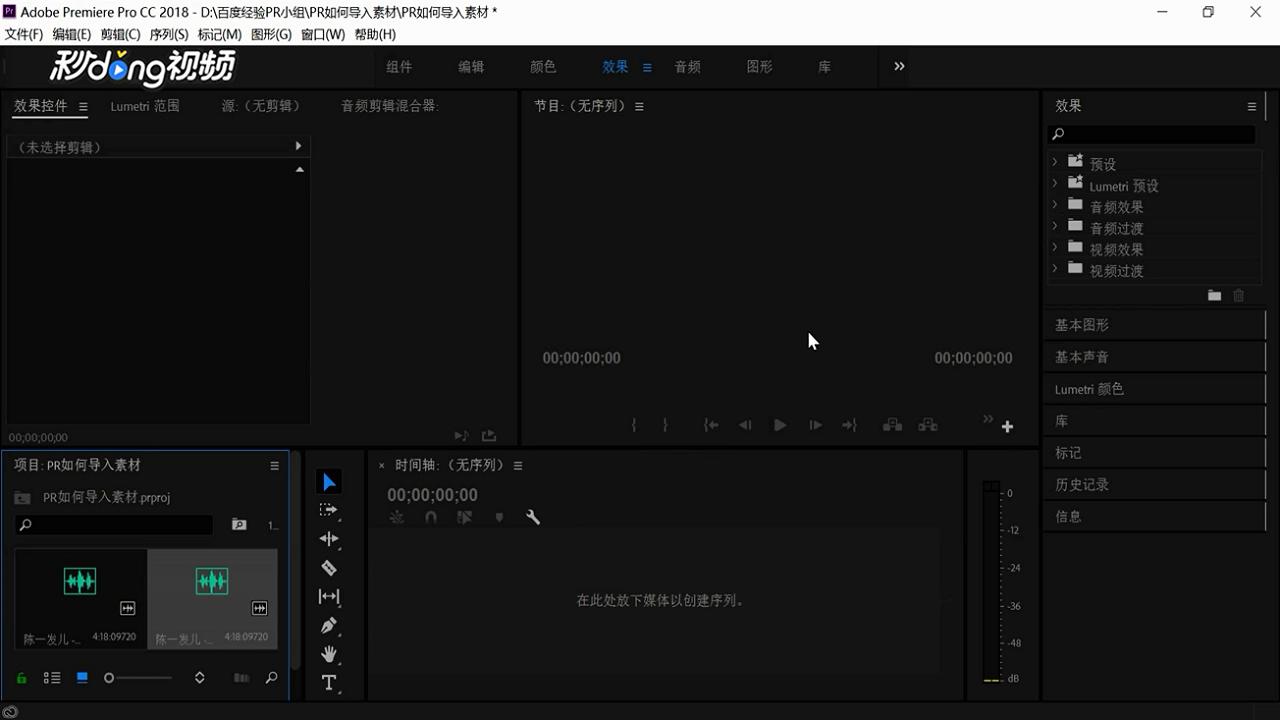Screen dimensions: 1280x720
Task: Open project panel hamburger menu
Action: pos(274,465)
